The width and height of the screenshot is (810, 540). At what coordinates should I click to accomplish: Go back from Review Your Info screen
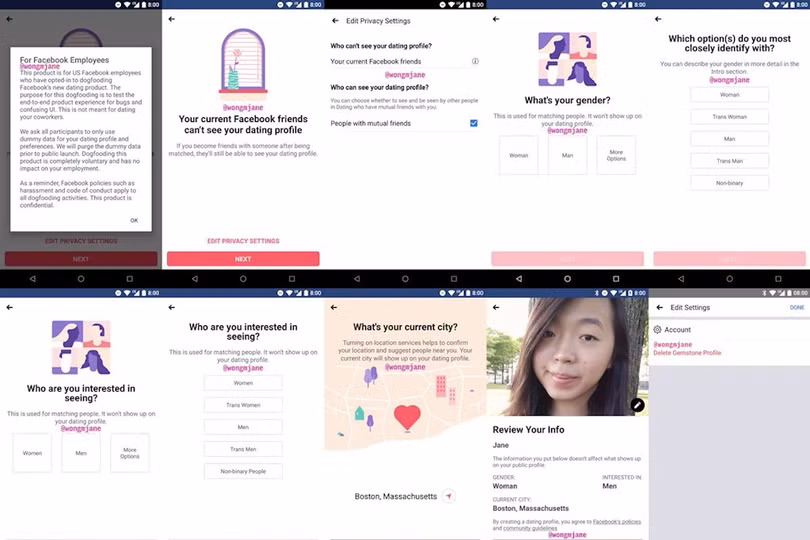click(496, 307)
